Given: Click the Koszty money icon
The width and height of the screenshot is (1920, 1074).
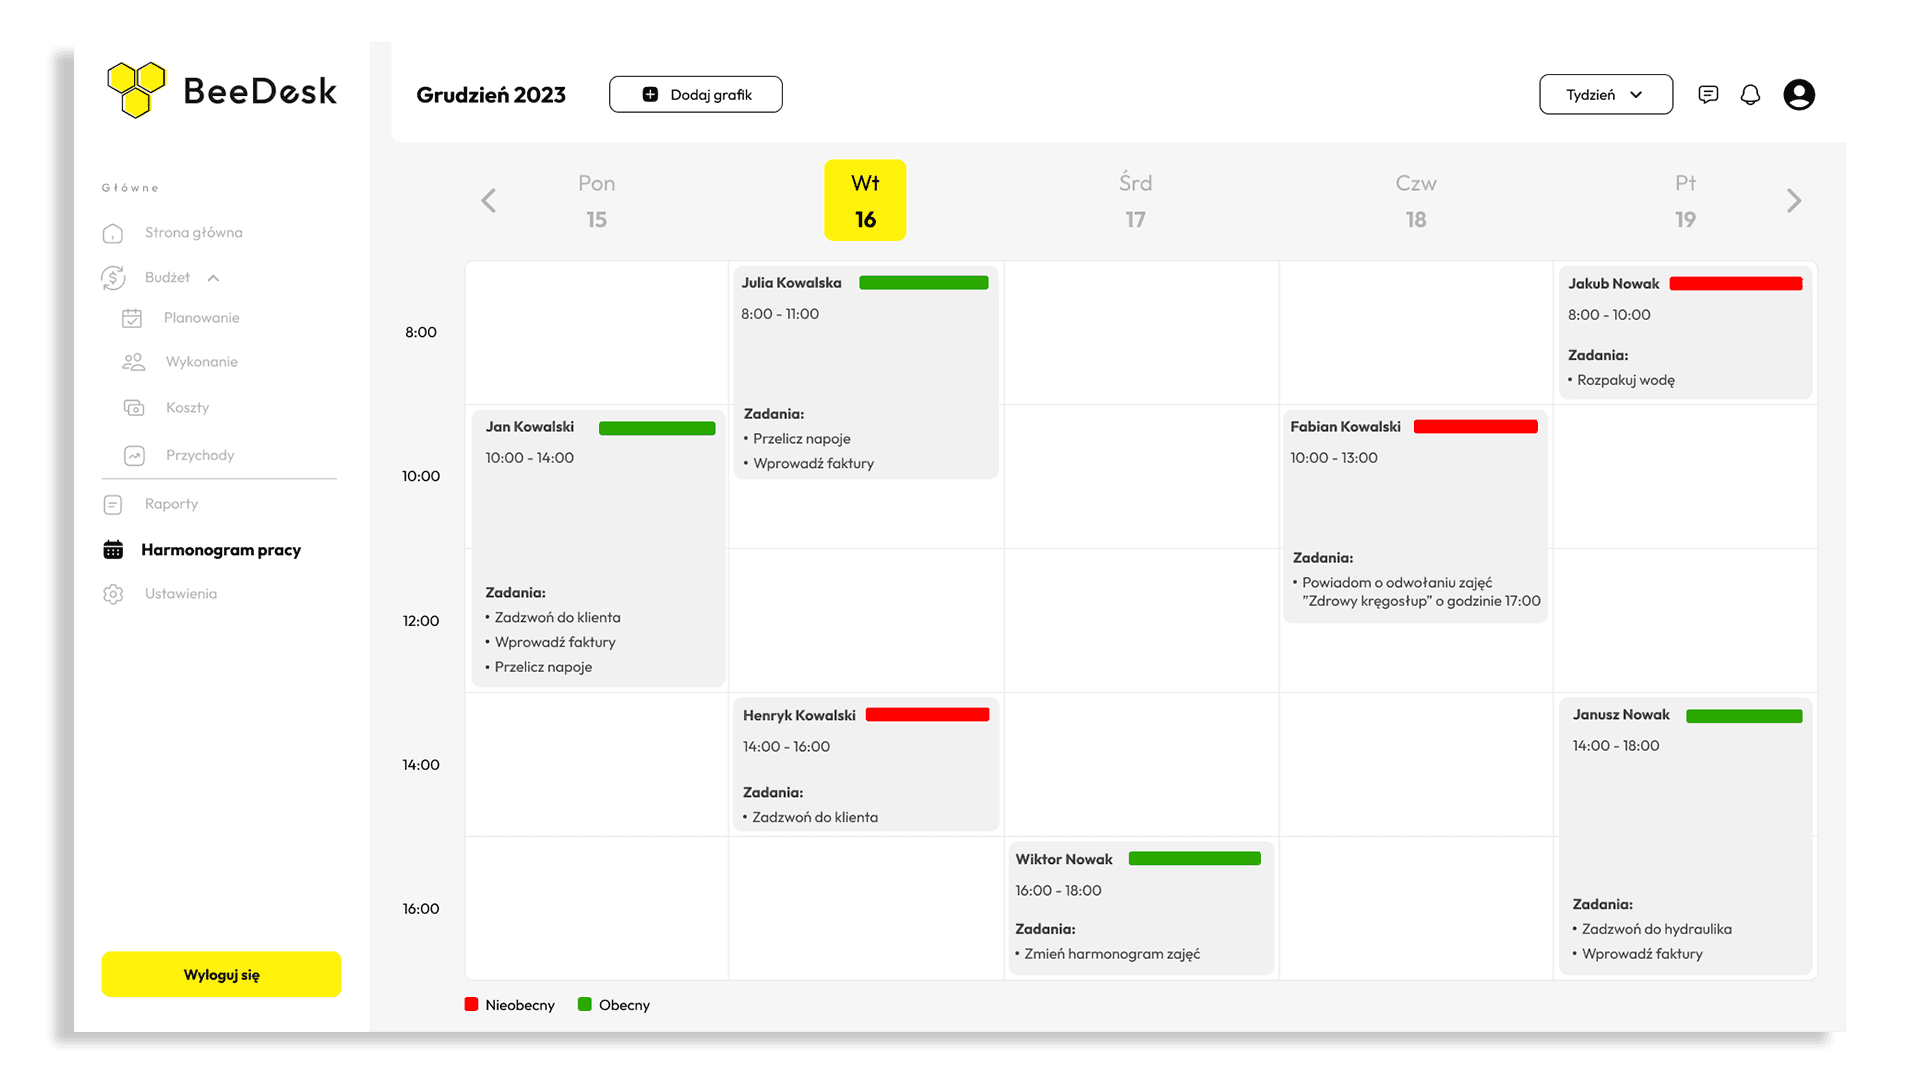Looking at the screenshot, I should pyautogui.click(x=134, y=408).
